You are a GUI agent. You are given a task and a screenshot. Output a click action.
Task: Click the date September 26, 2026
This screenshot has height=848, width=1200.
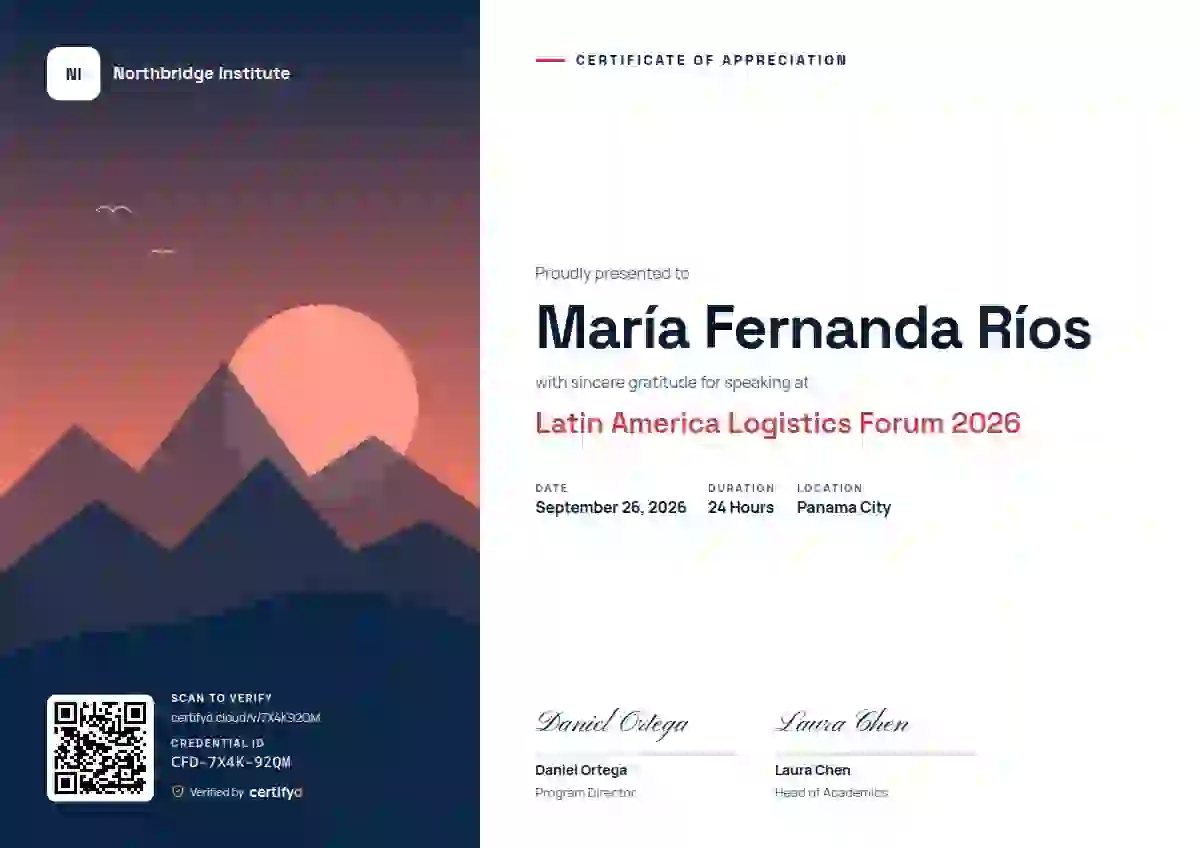click(x=611, y=507)
